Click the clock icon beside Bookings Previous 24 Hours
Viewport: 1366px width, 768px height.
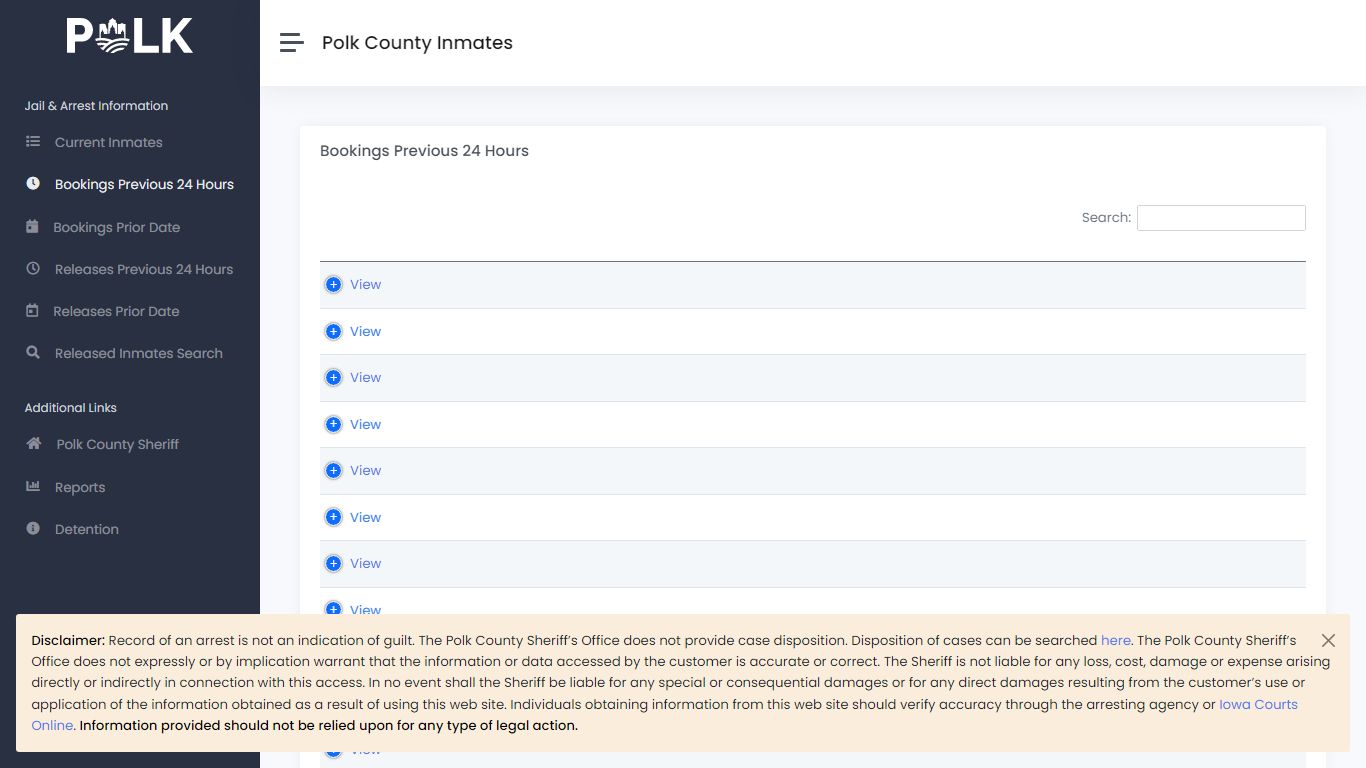33,184
